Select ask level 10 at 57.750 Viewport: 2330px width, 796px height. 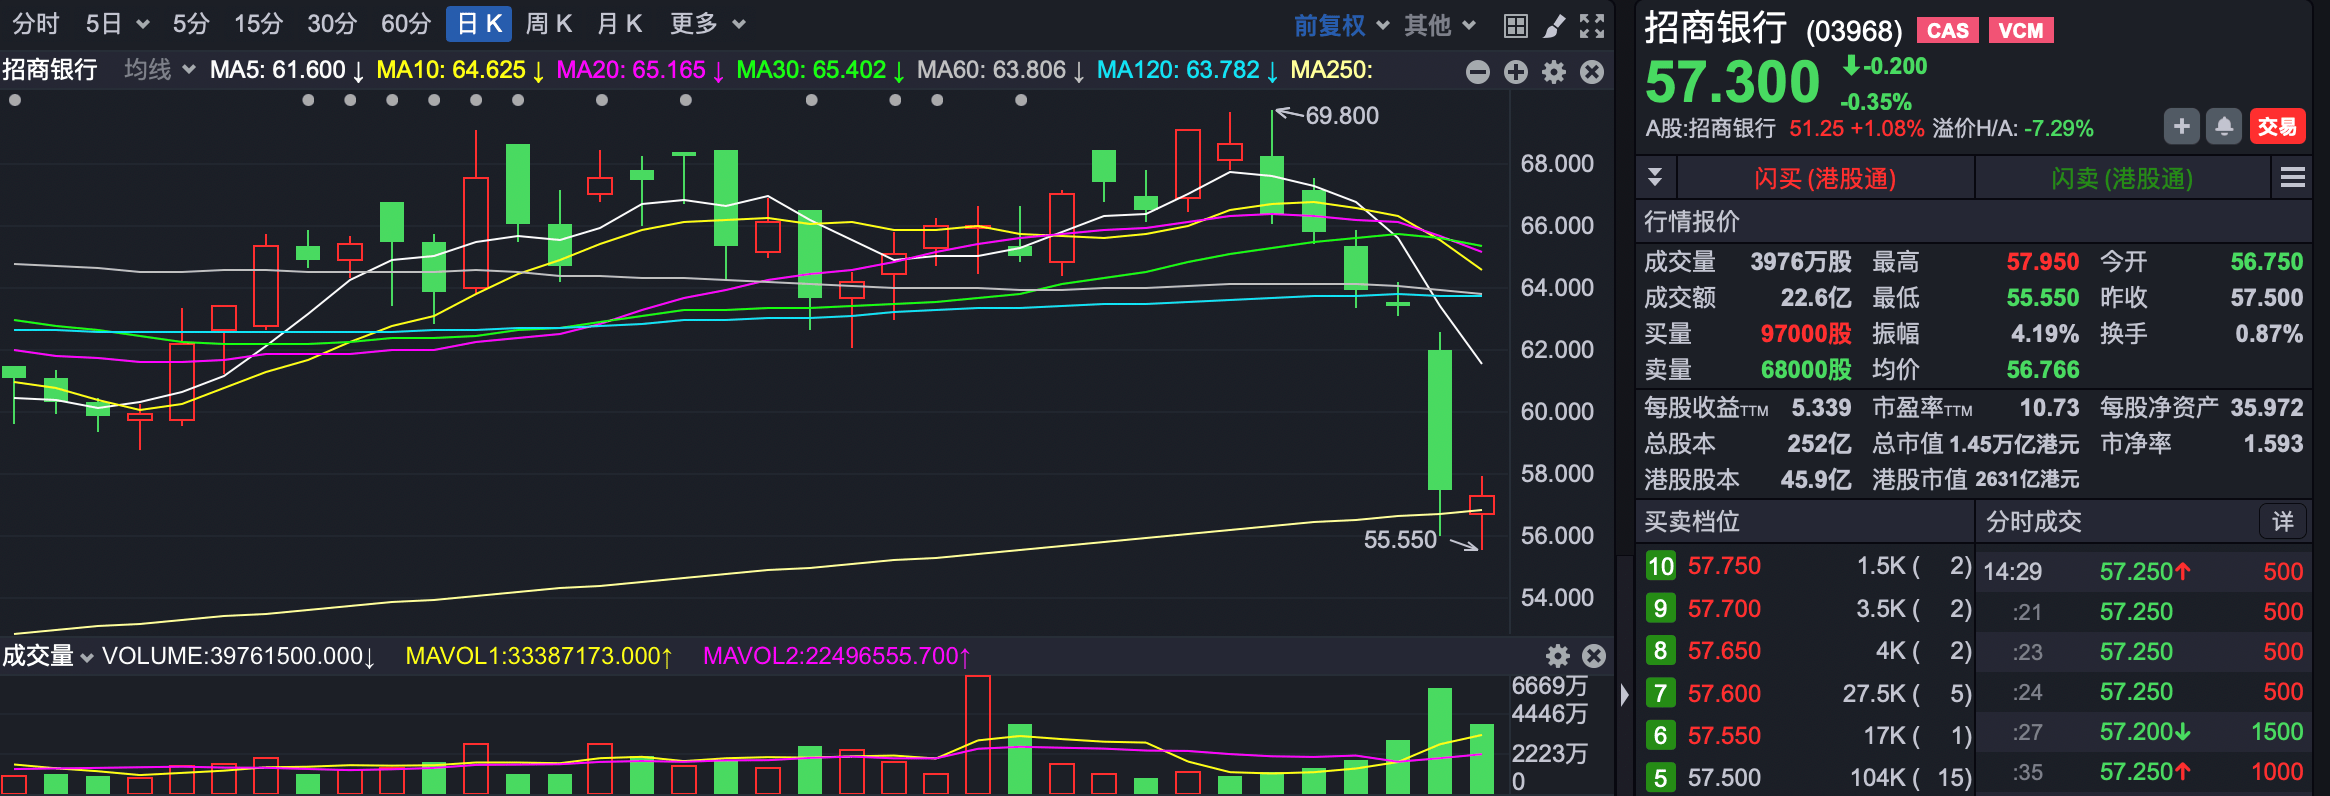coord(1807,566)
